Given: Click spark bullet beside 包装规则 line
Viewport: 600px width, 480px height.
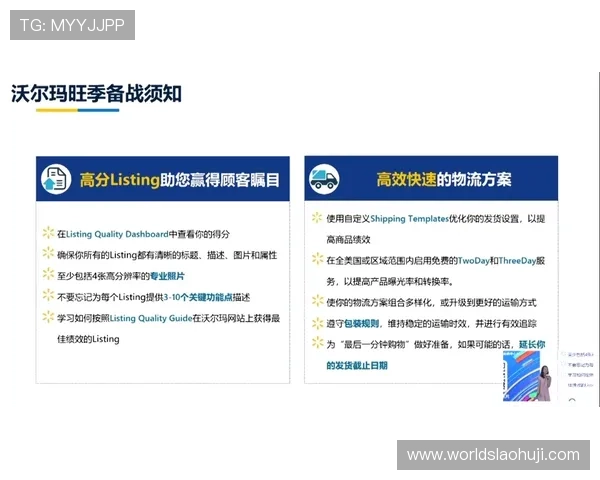Looking at the screenshot, I should [x=317, y=323].
